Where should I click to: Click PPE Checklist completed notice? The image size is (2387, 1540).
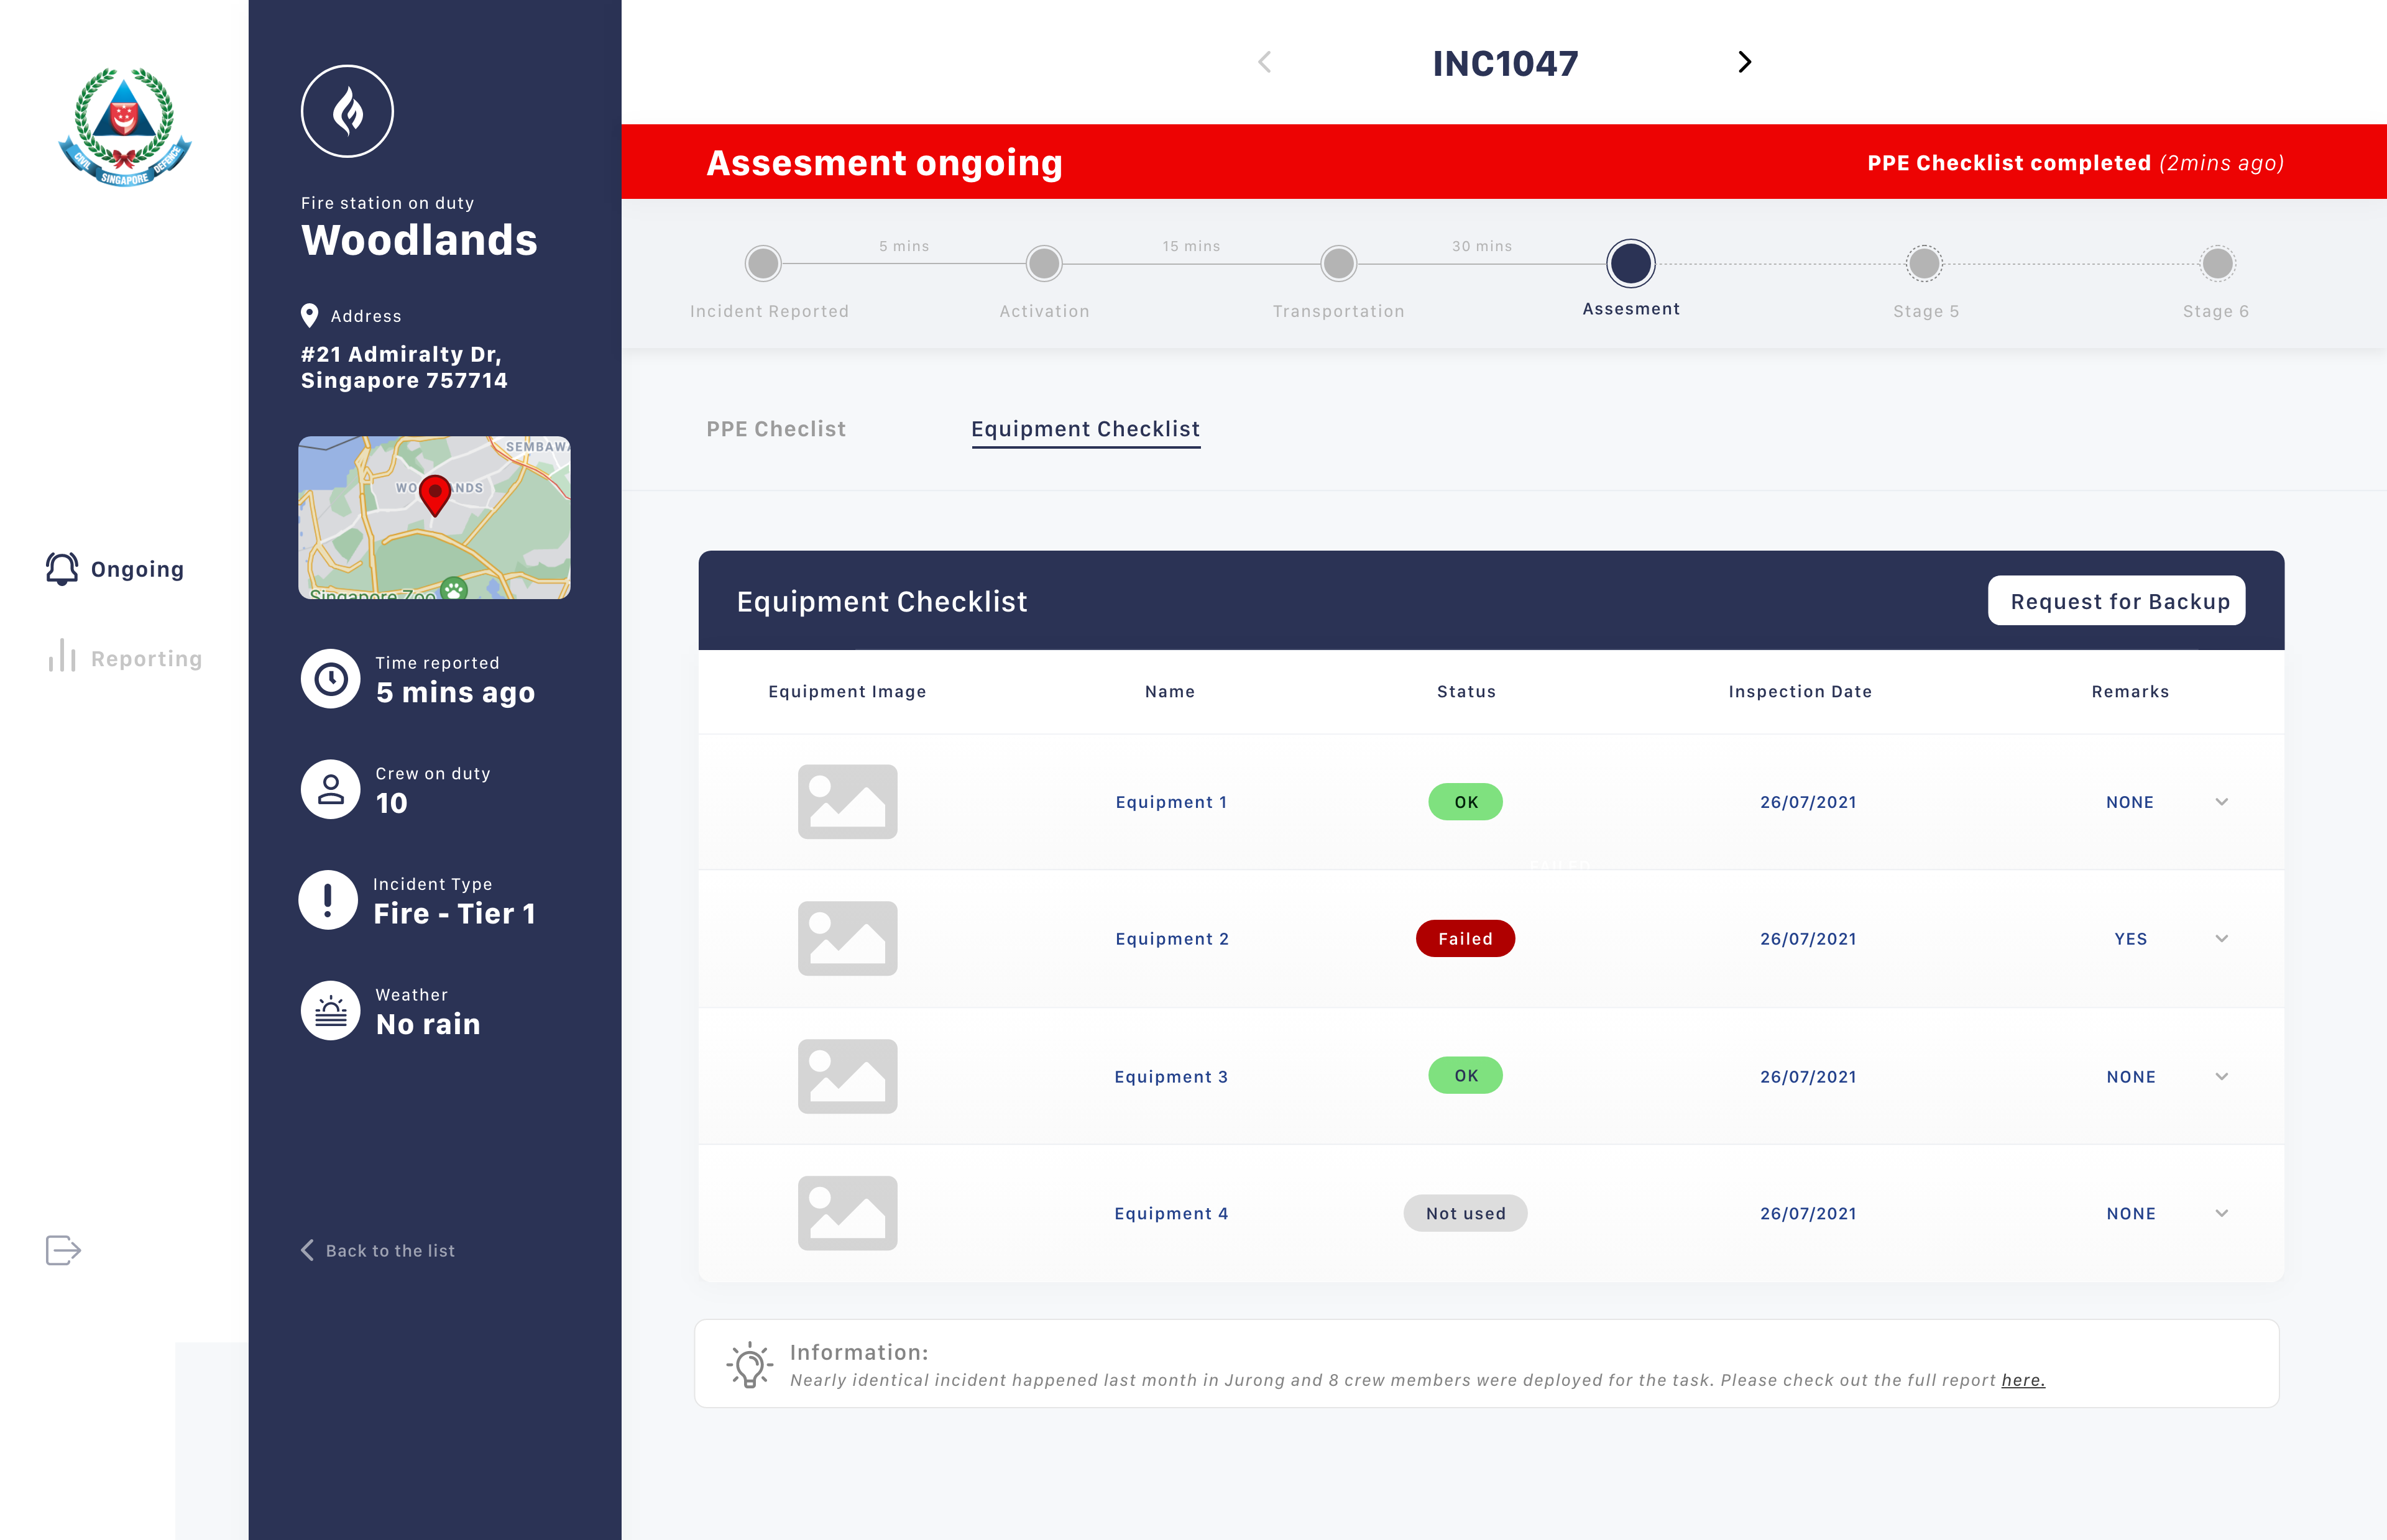[2075, 163]
